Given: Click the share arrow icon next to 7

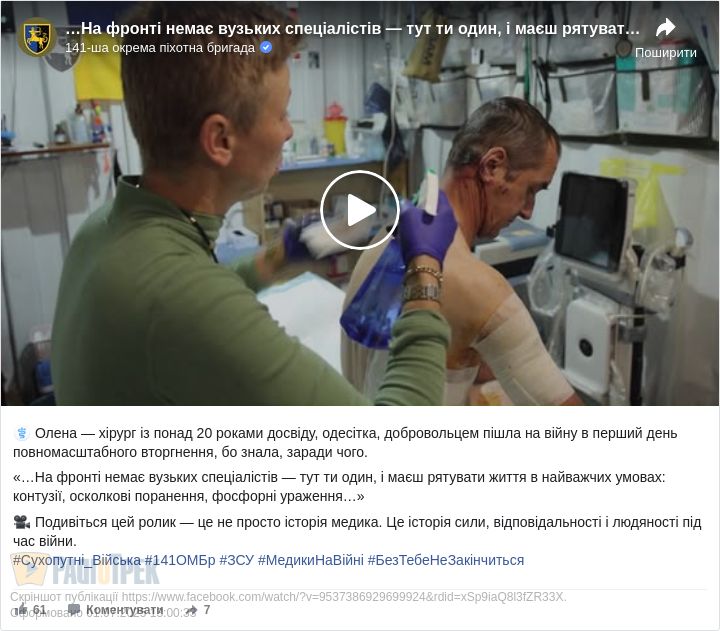Looking at the screenshot, I should 191,610.
